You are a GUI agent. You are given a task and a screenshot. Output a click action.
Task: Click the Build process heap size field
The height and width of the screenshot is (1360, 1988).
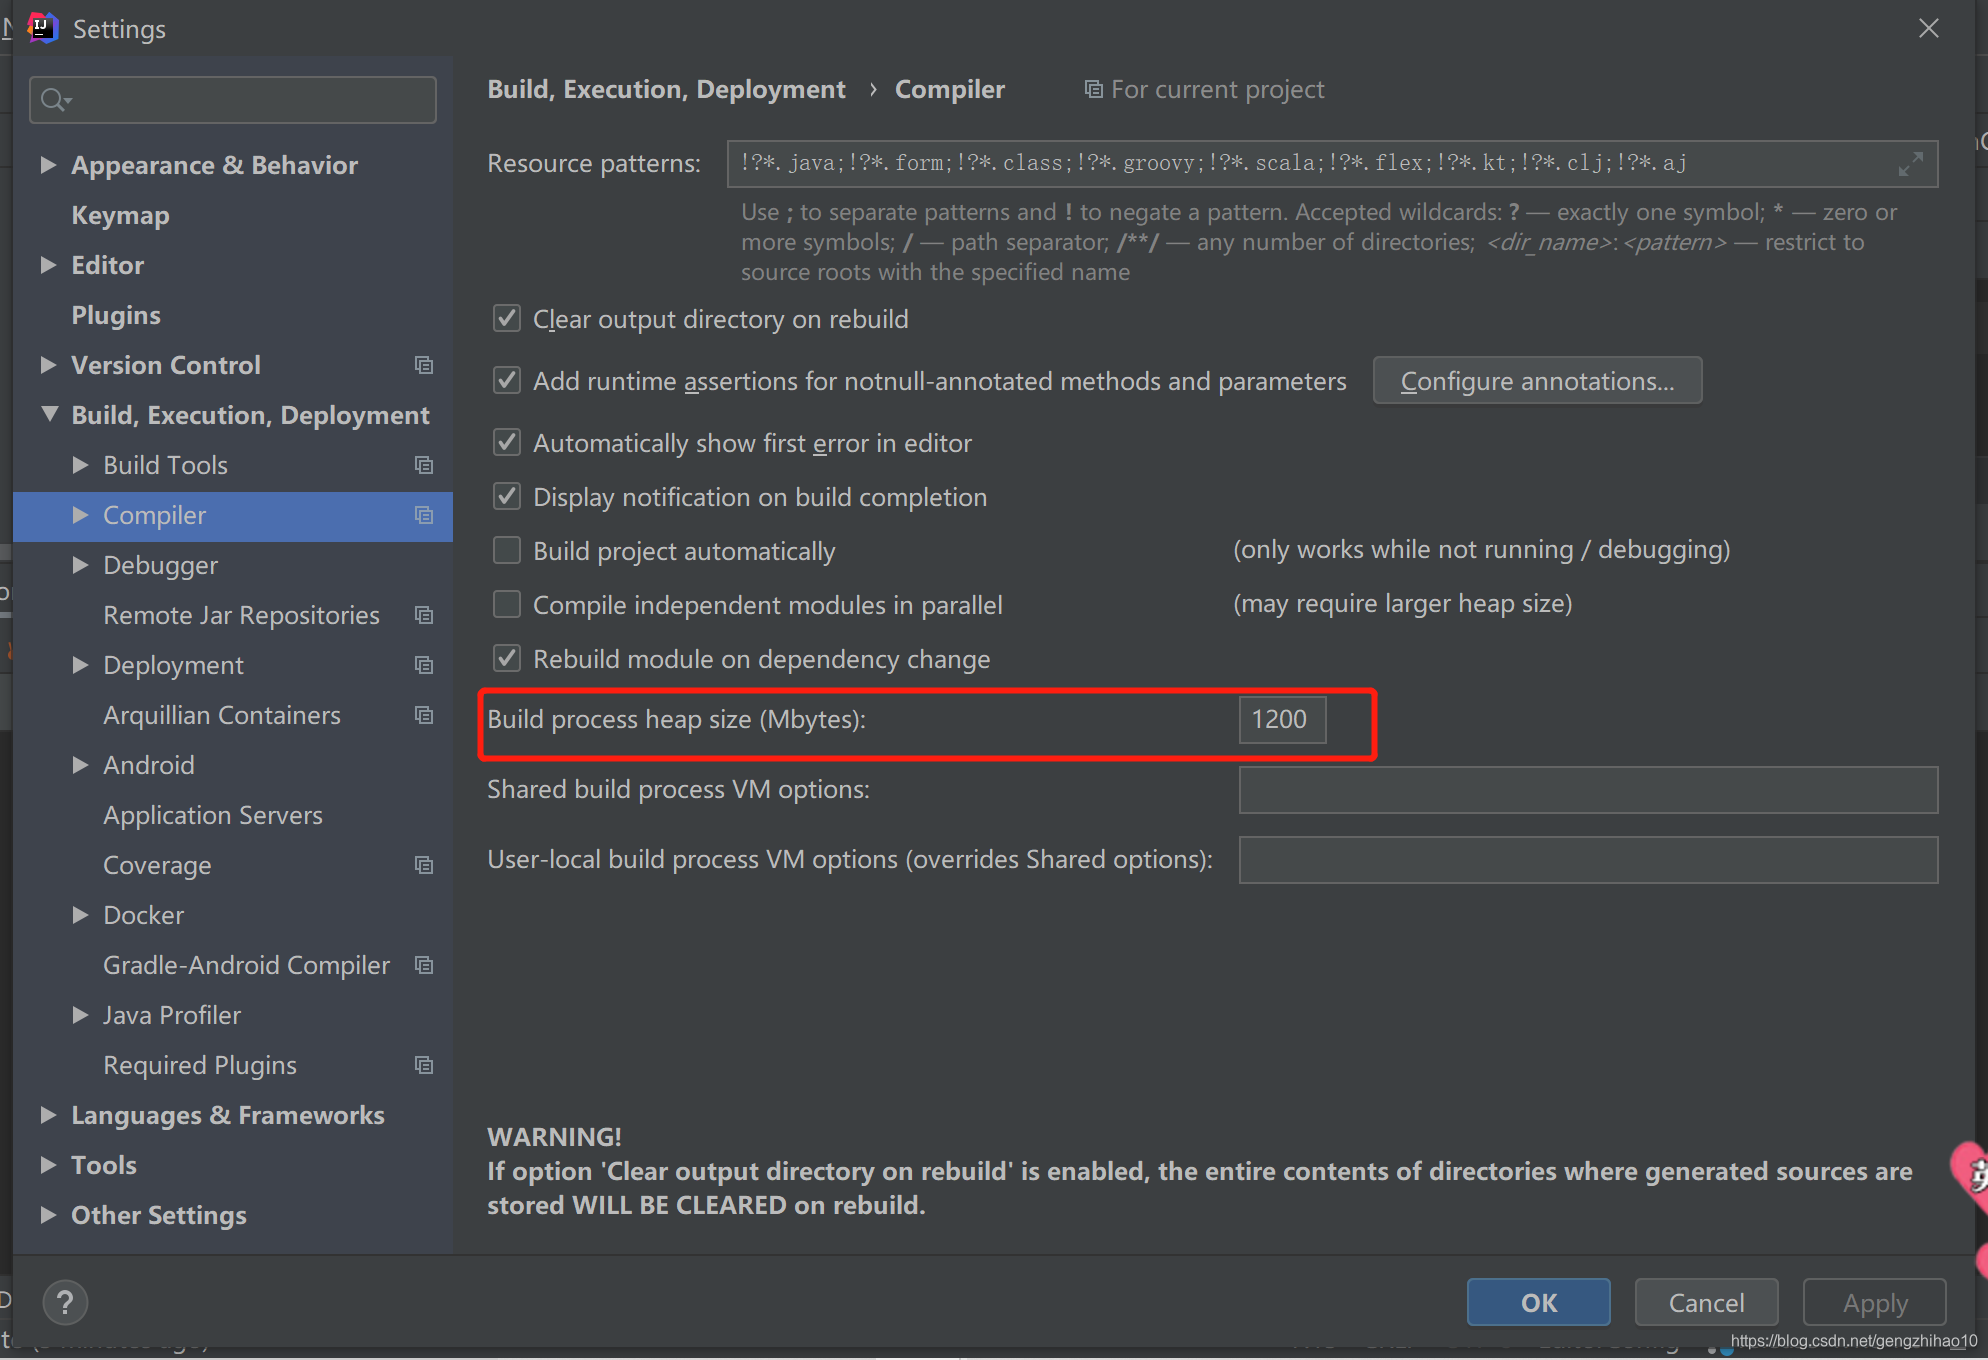[x=1281, y=720]
